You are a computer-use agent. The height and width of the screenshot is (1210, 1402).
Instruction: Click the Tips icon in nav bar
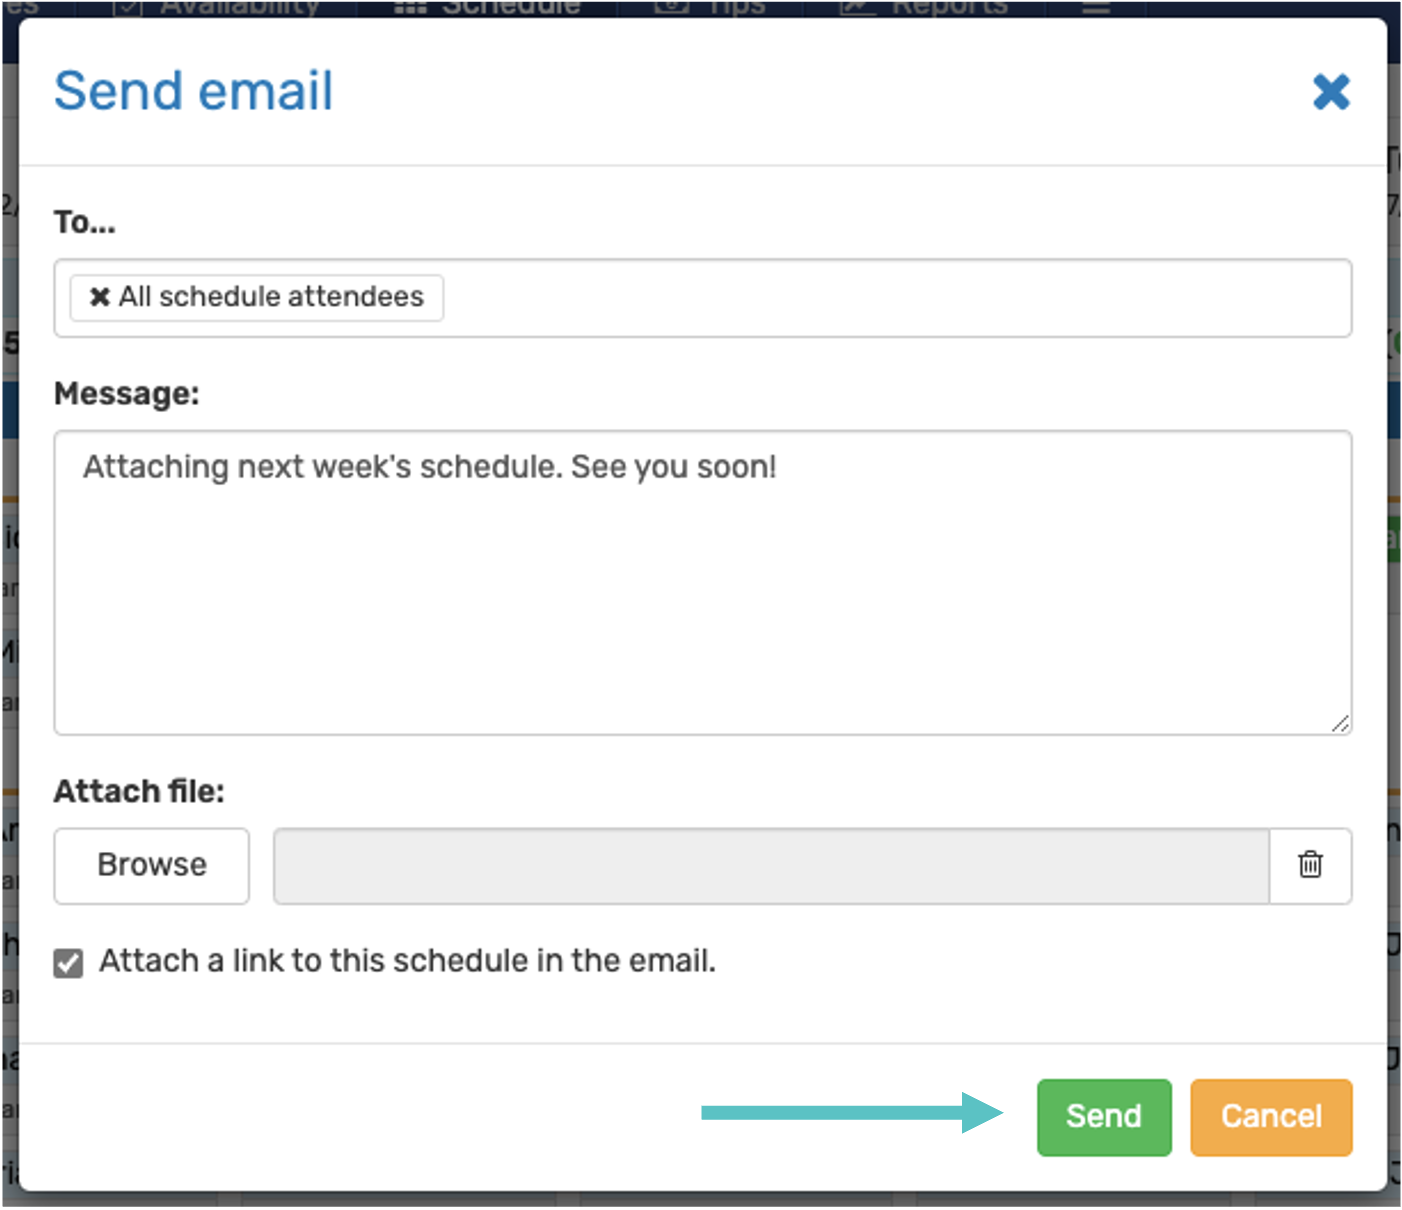pos(672,7)
